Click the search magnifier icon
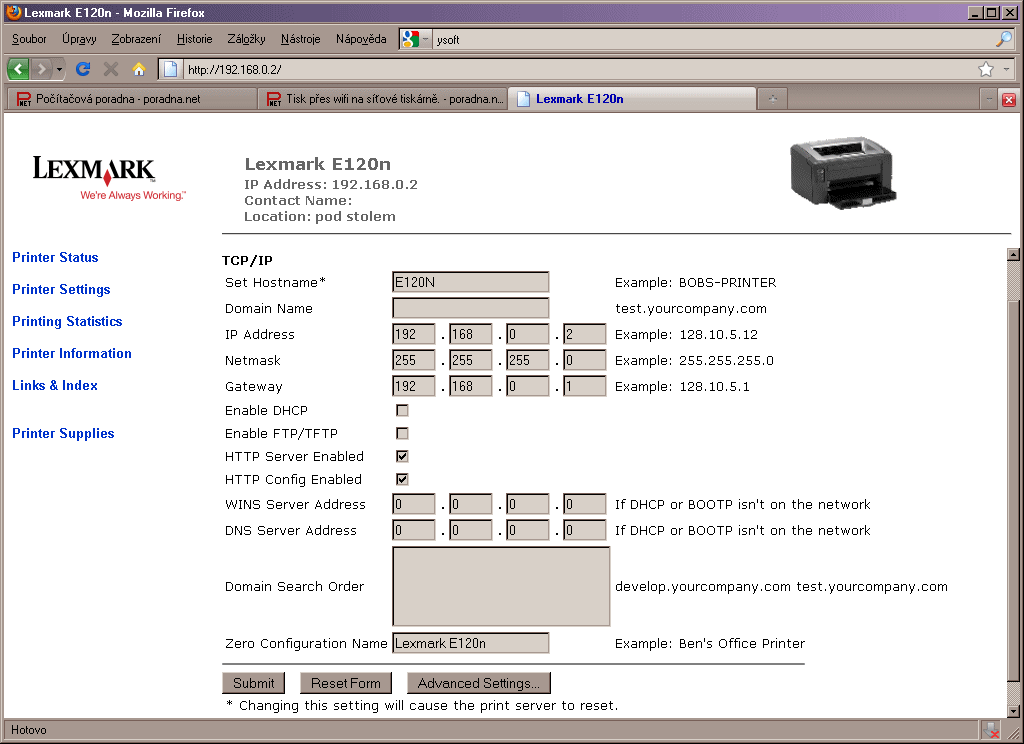This screenshot has height=744, width=1024. pyautogui.click(x=1004, y=39)
